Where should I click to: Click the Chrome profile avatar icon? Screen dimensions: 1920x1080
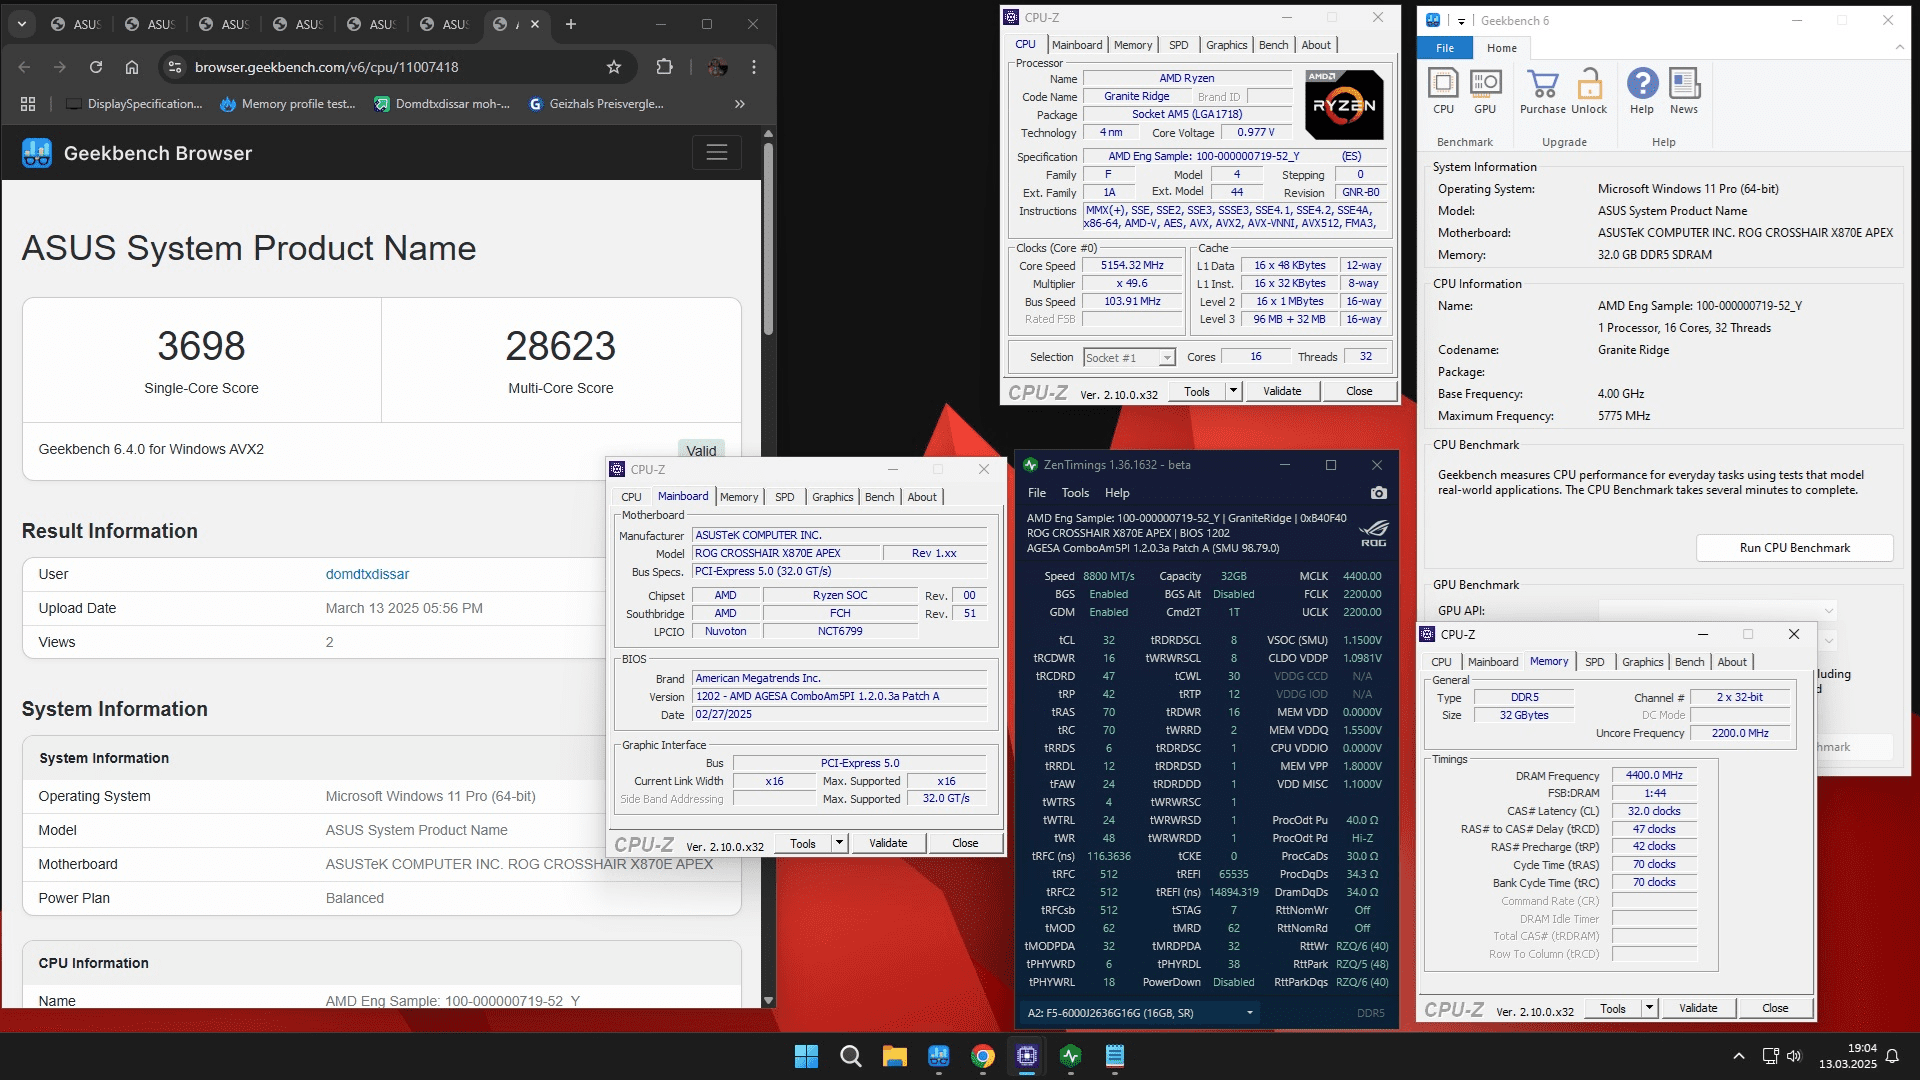[x=717, y=67]
